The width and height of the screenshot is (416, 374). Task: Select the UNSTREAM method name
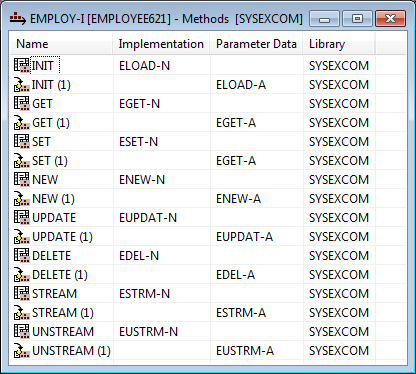tap(63, 332)
